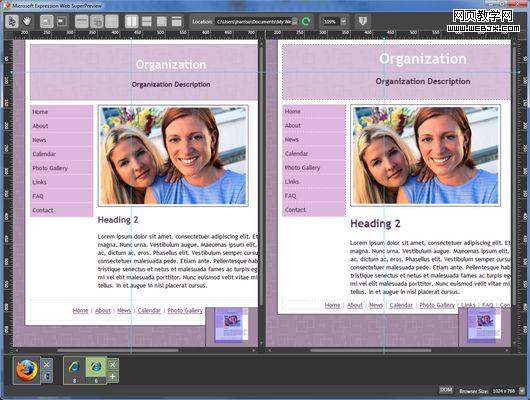
Task: Switch to horizontal split layout
Action: 146,22
